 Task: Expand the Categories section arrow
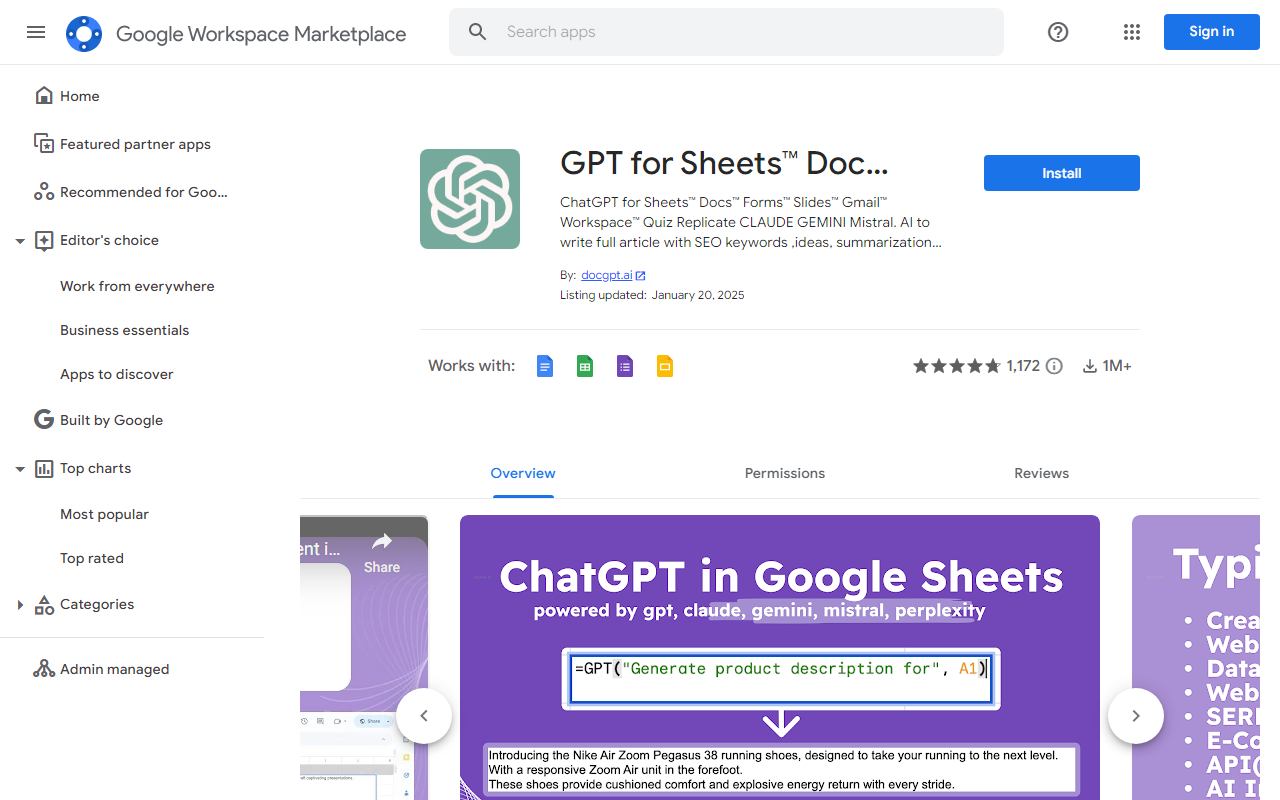coord(20,605)
